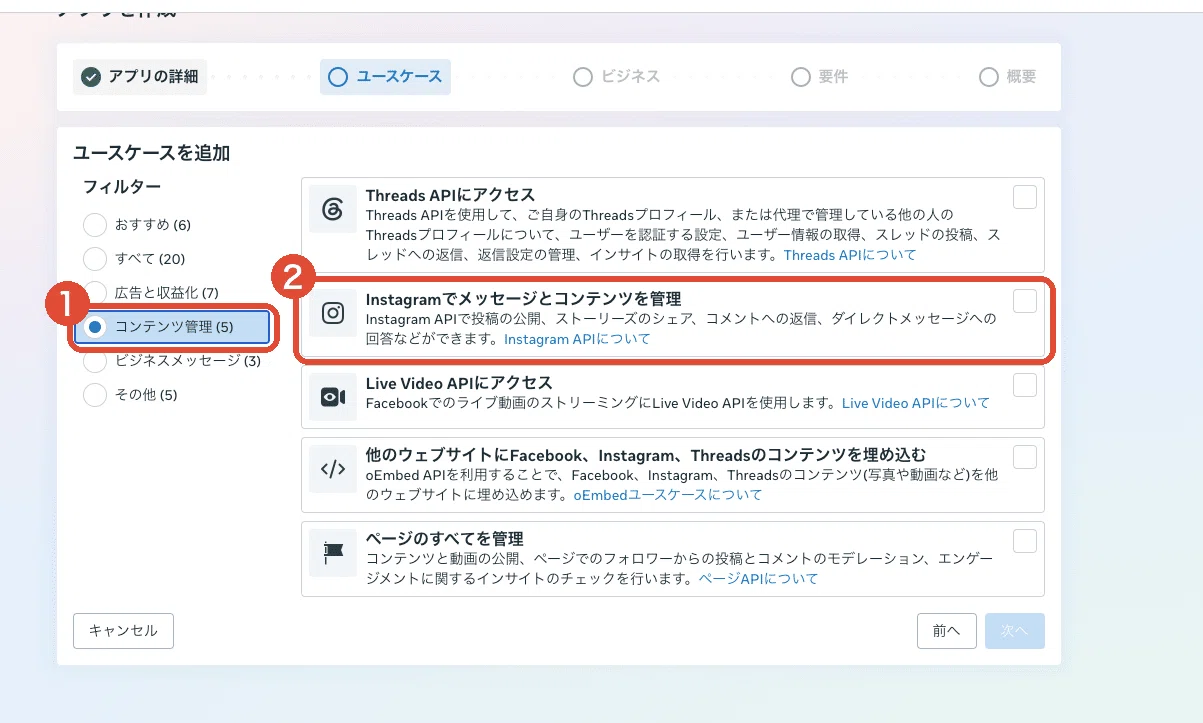Open the Threads APIについて link
Screen dimensions: 1203x723
point(850,255)
